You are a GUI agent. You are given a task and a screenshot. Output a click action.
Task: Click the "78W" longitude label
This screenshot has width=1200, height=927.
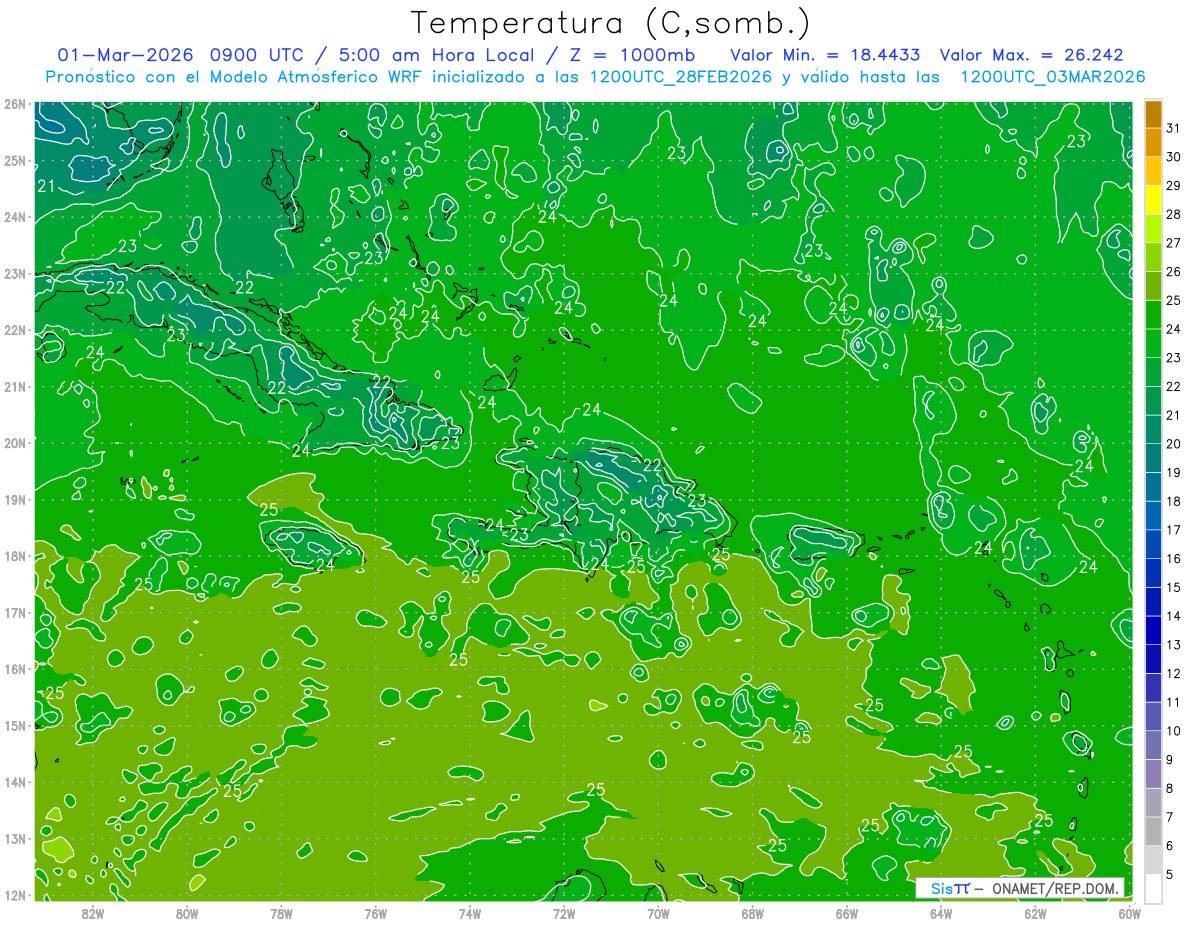[x=281, y=913]
